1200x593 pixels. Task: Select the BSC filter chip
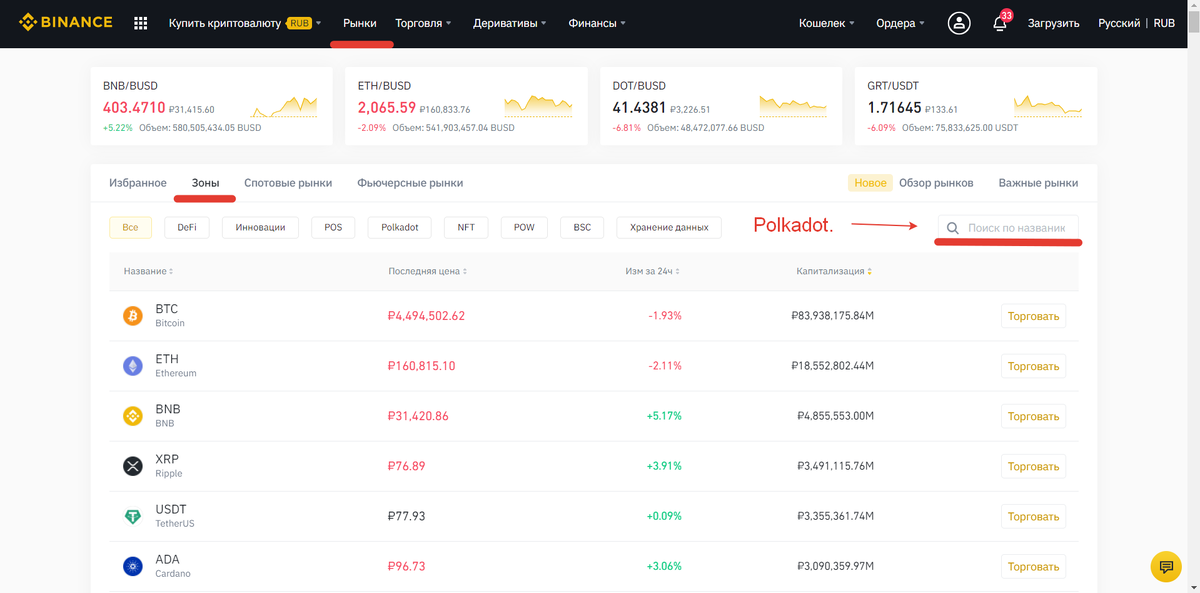click(582, 227)
